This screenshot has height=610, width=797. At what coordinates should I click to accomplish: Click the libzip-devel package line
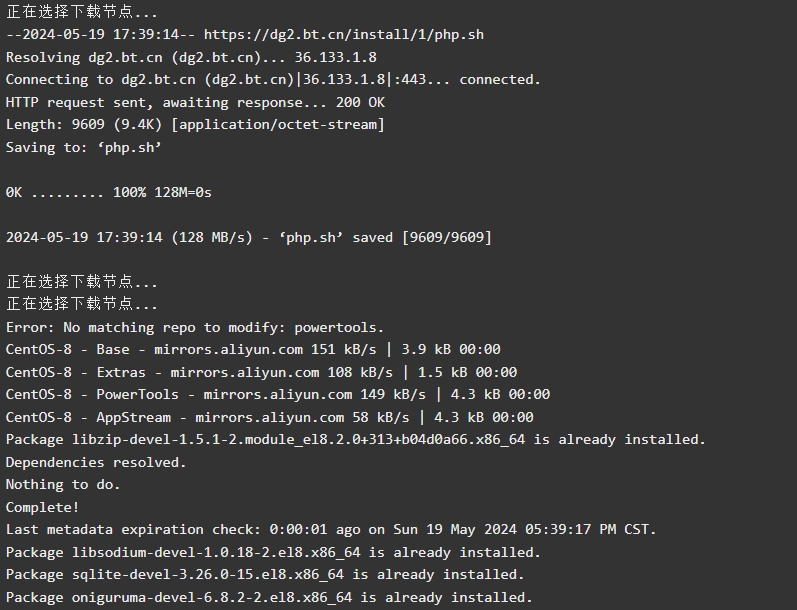tap(356, 439)
